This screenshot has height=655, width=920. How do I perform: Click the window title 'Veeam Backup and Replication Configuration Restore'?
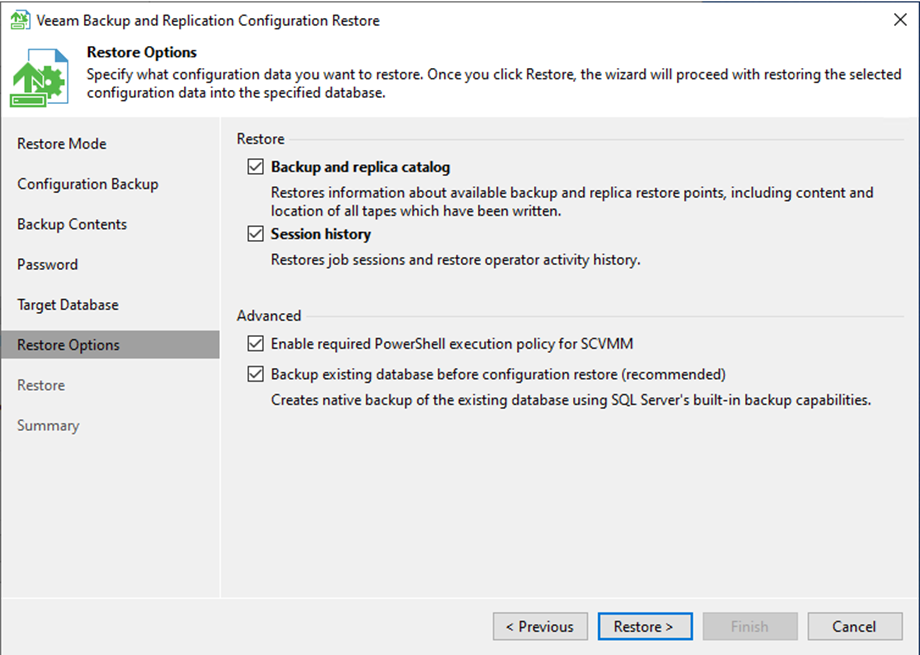pos(208,21)
